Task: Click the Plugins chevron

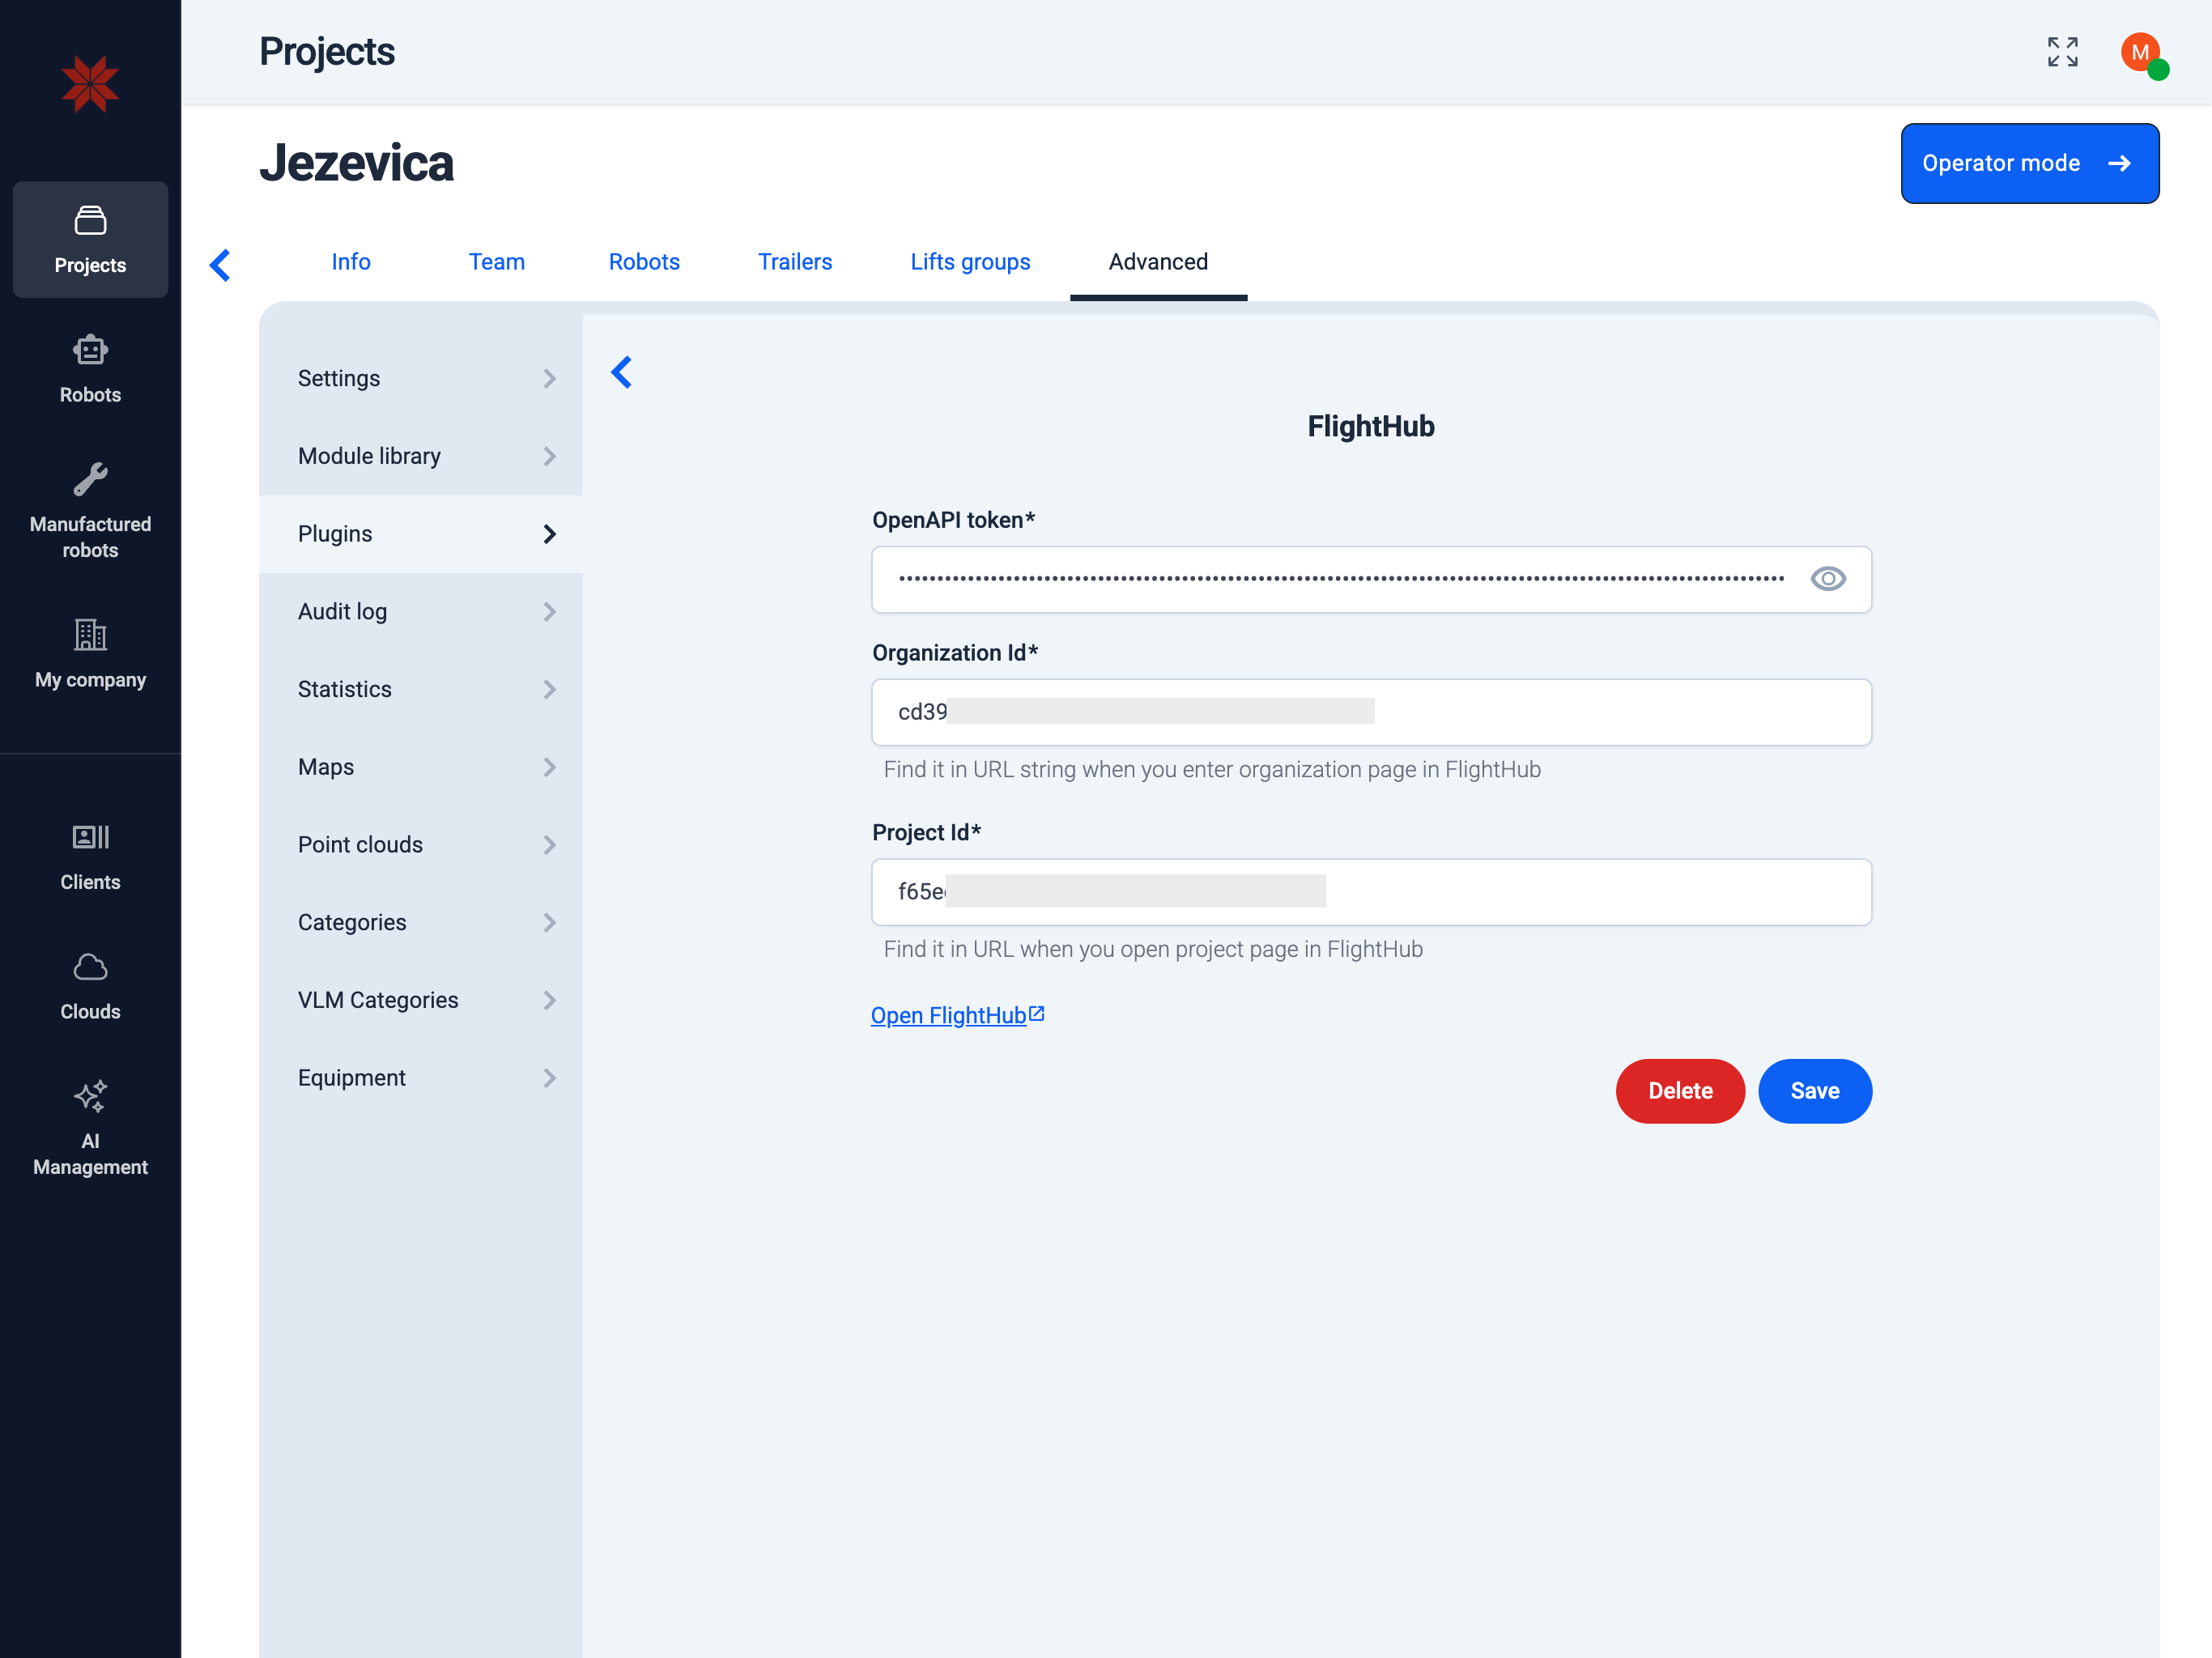Action: pos(549,534)
